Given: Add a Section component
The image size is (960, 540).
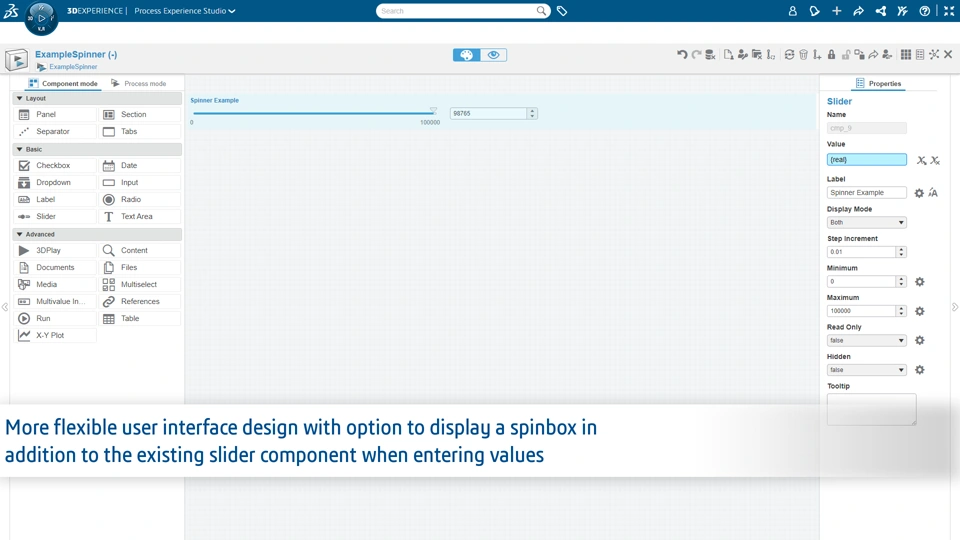Looking at the screenshot, I should point(140,114).
